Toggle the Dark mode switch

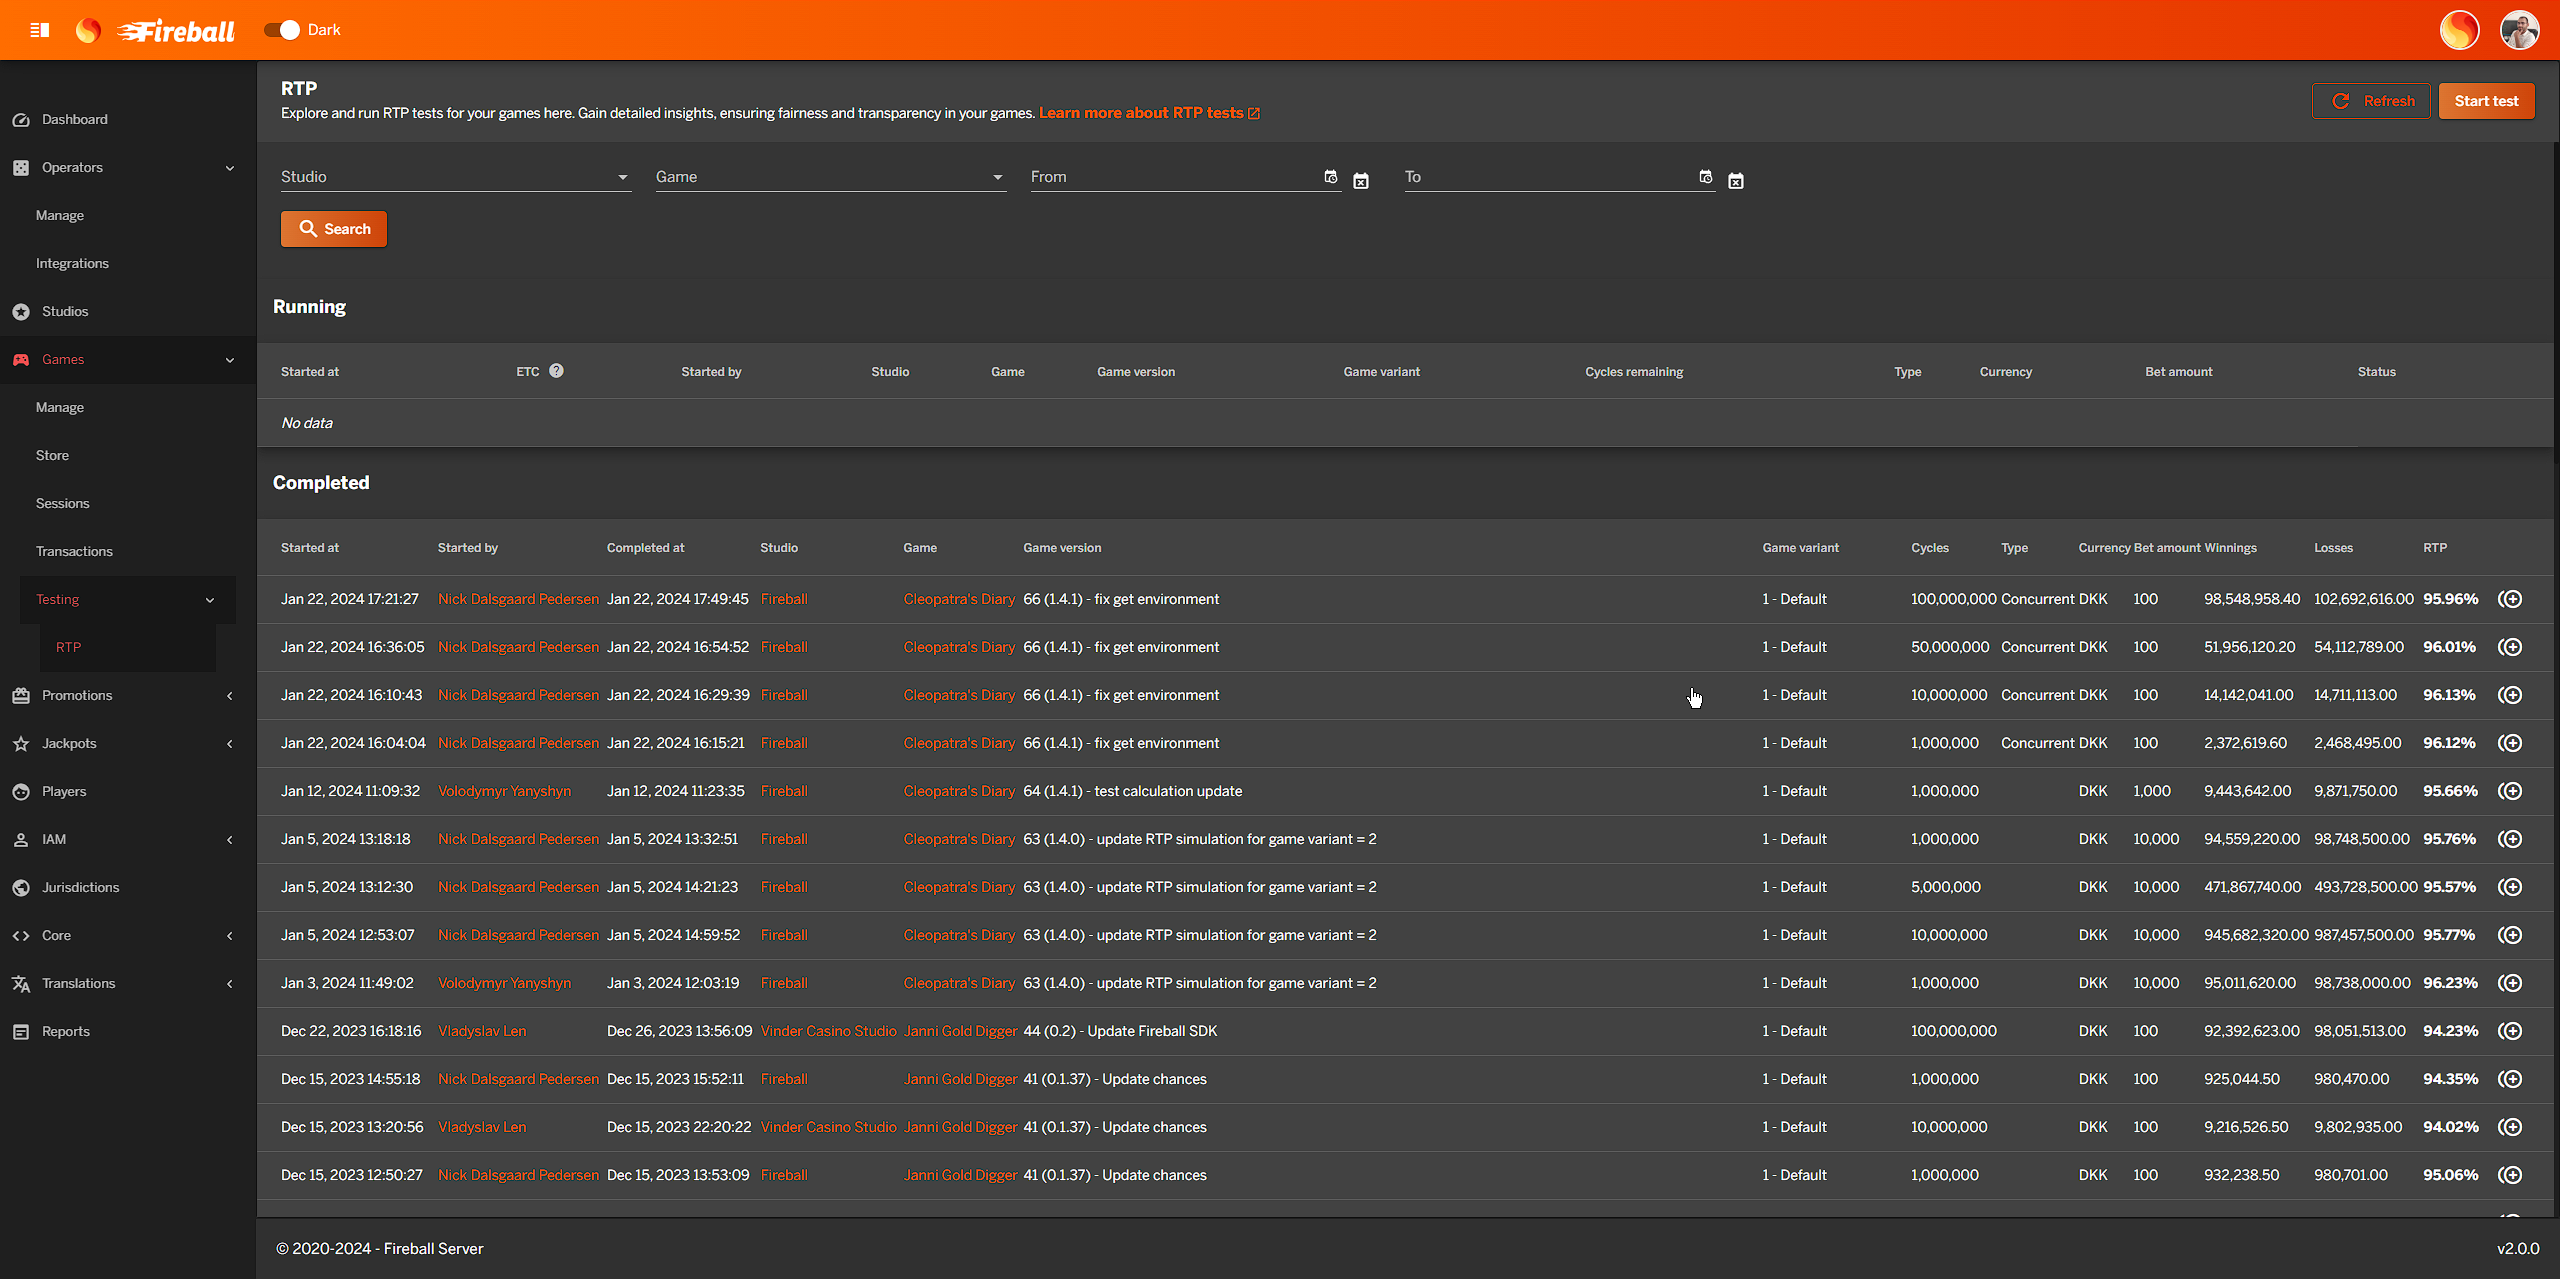tap(283, 30)
